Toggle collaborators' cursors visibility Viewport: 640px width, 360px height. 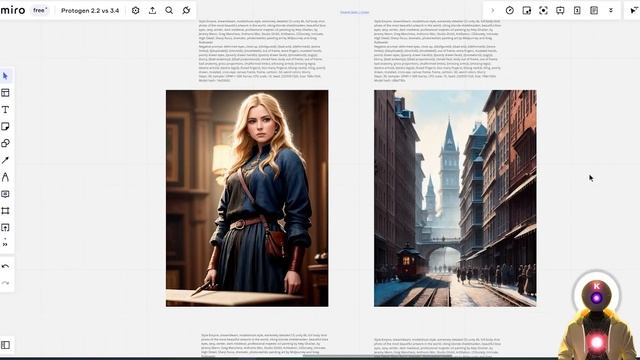pos(633,11)
